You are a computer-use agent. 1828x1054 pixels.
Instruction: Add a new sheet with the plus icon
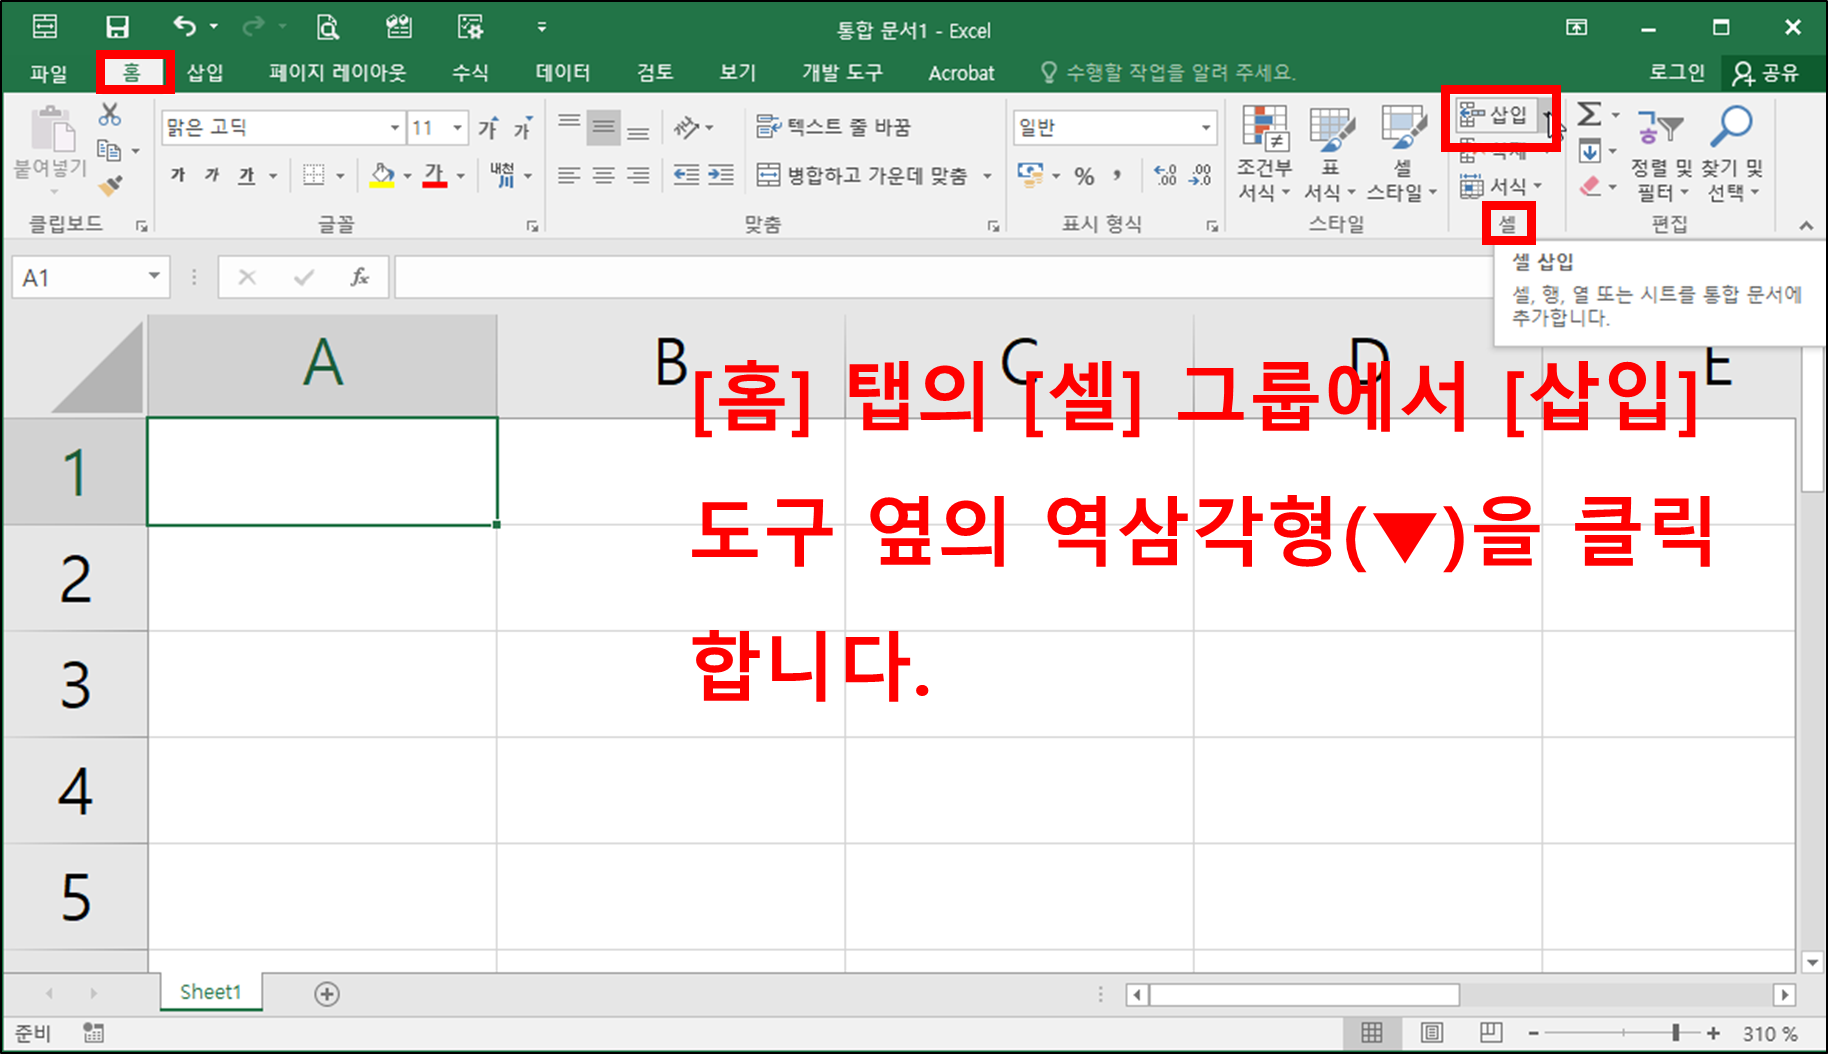[x=327, y=994]
